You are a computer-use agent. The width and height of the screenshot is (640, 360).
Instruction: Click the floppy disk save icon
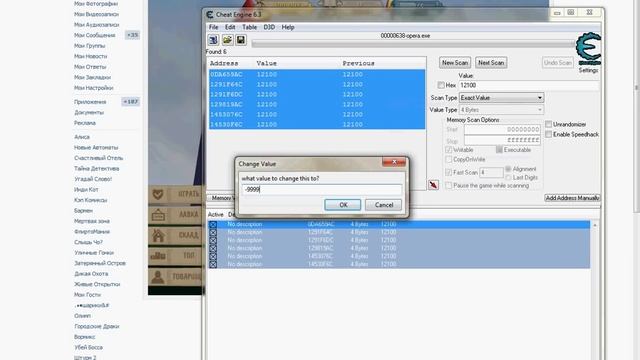[x=241, y=40]
